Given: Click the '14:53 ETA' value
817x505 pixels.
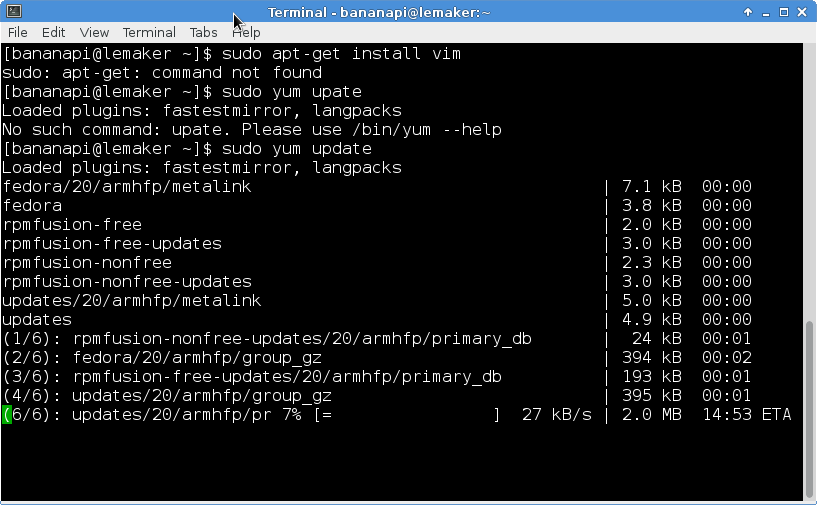Looking at the screenshot, I should tap(747, 415).
